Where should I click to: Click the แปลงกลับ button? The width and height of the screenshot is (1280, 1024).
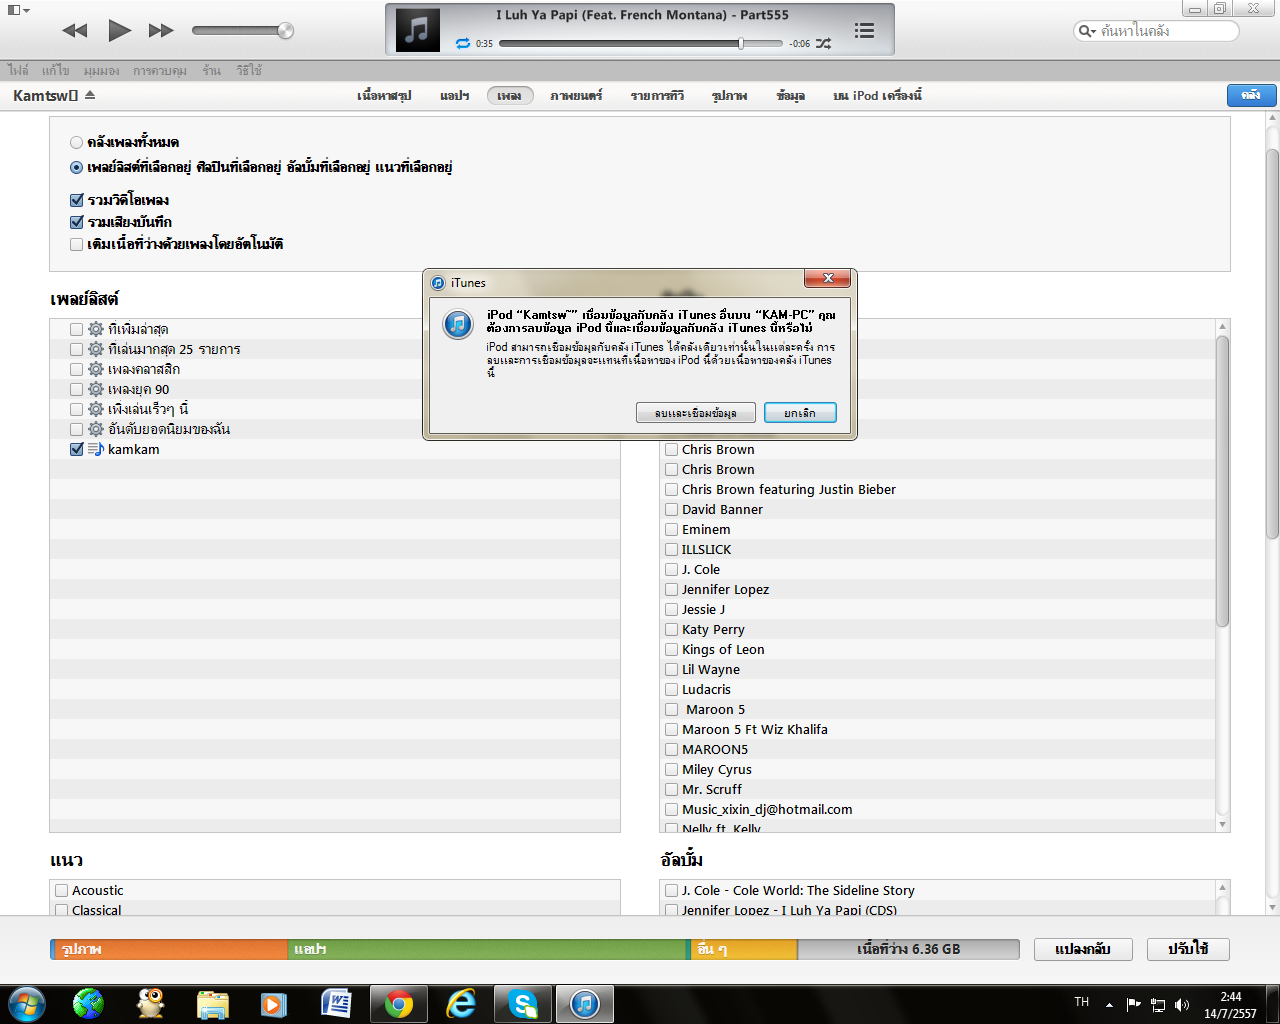pos(1083,949)
